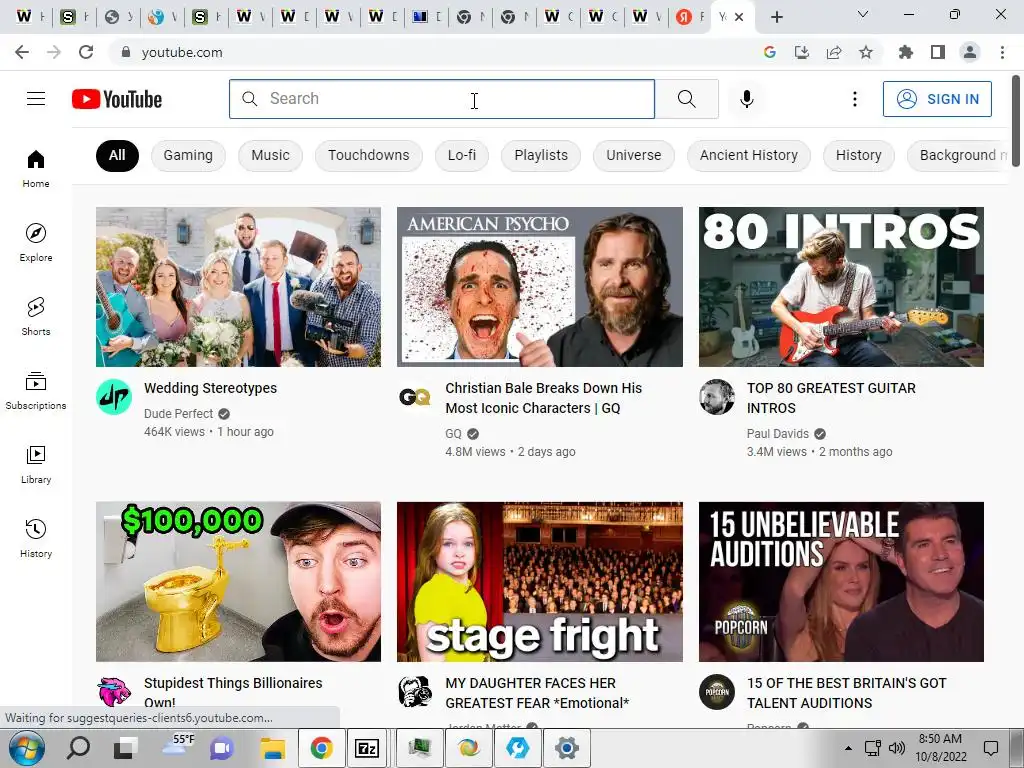The width and height of the screenshot is (1024, 768).
Task: Open Subscriptions in sidebar
Action: (x=36, y=390)
